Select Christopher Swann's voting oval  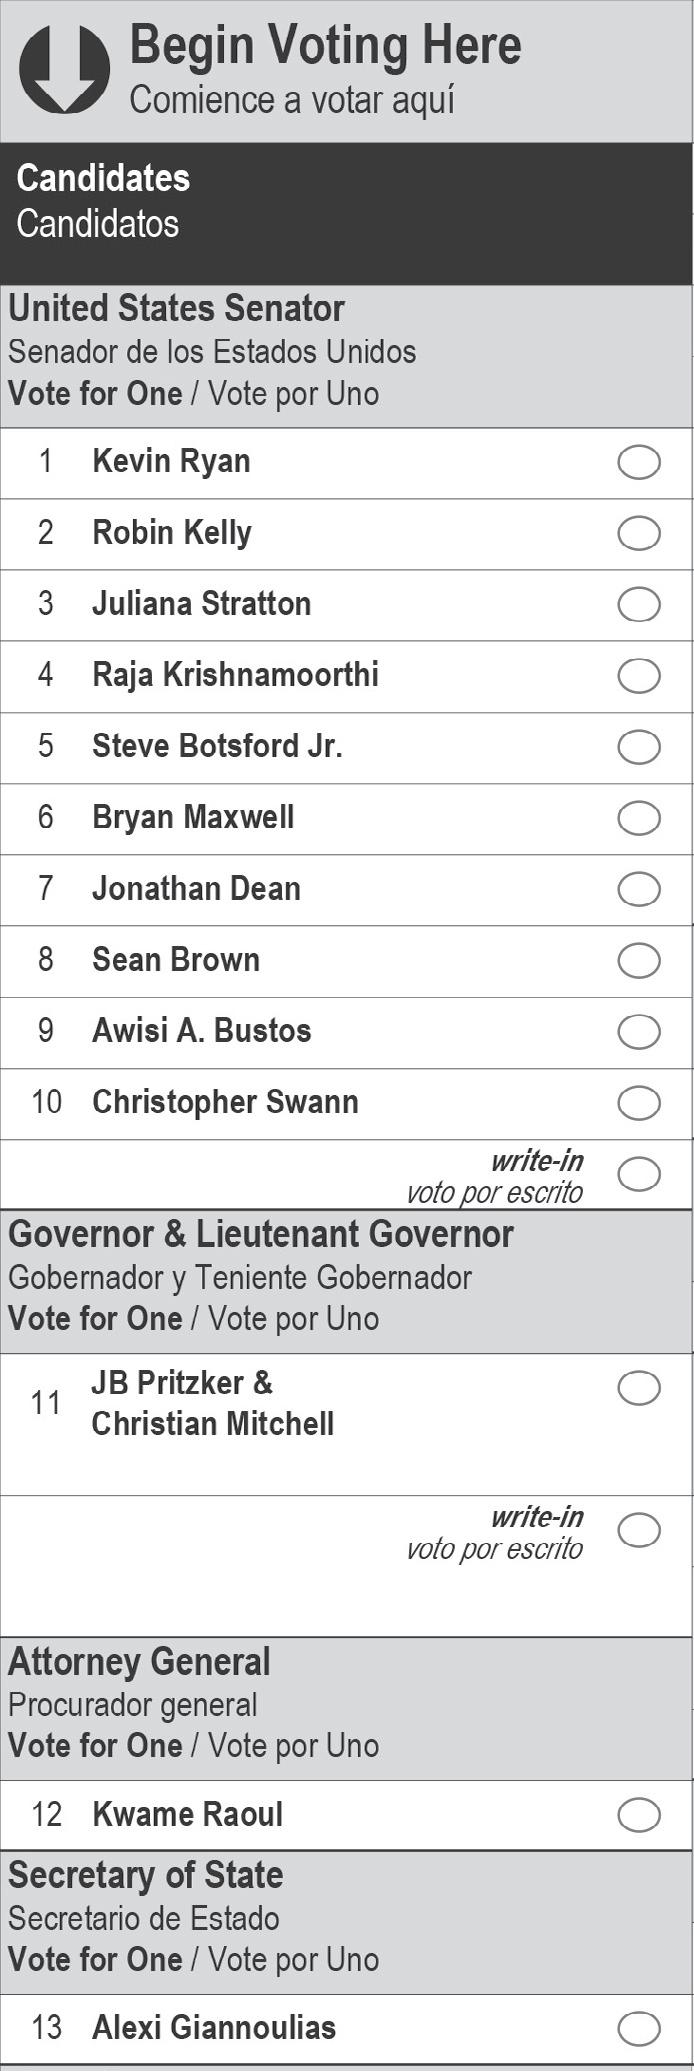pos(638,1103)
